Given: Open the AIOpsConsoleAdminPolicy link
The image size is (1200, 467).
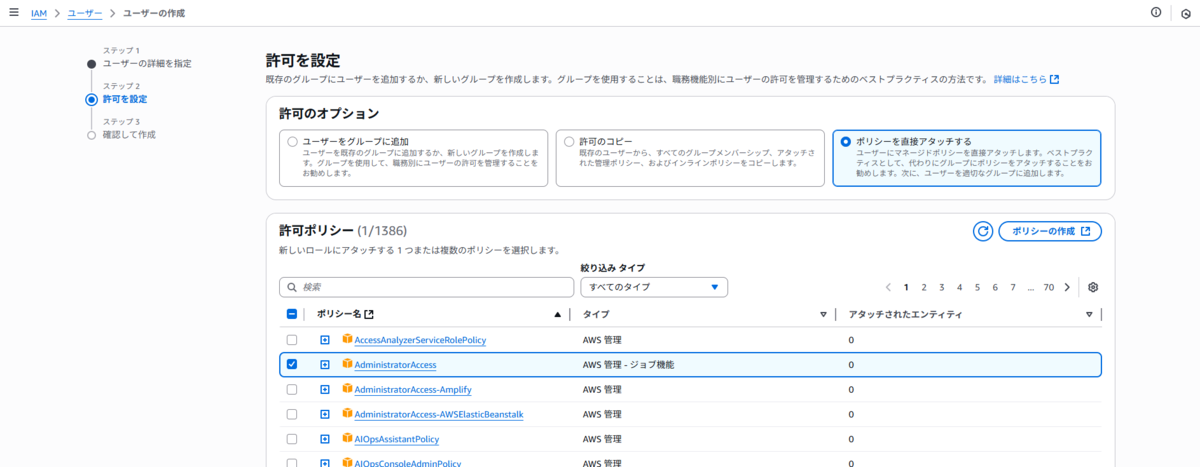Looking at the screenshot, I should point(408,462).
